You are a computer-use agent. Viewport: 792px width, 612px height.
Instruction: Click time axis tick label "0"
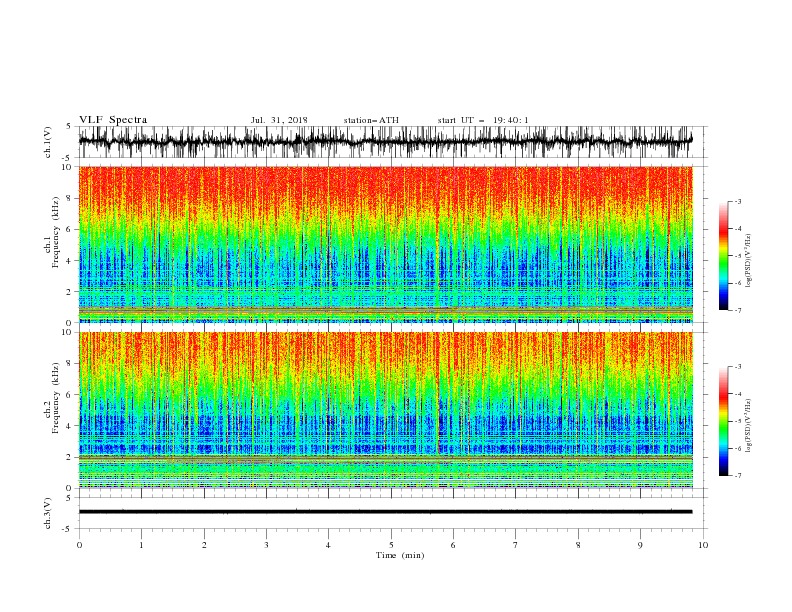pyautogui.click(x=79, y=545)
